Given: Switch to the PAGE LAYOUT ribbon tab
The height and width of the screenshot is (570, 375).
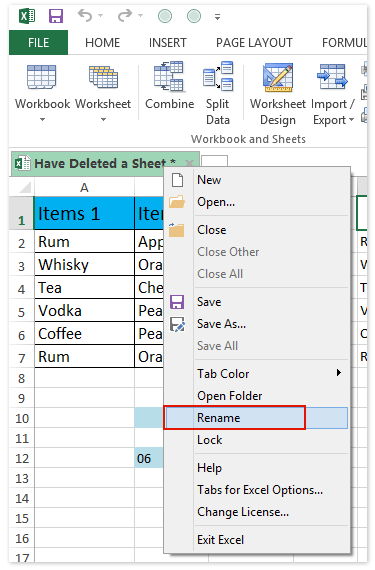Looking at the screenshot, I should tap(254, 43).
